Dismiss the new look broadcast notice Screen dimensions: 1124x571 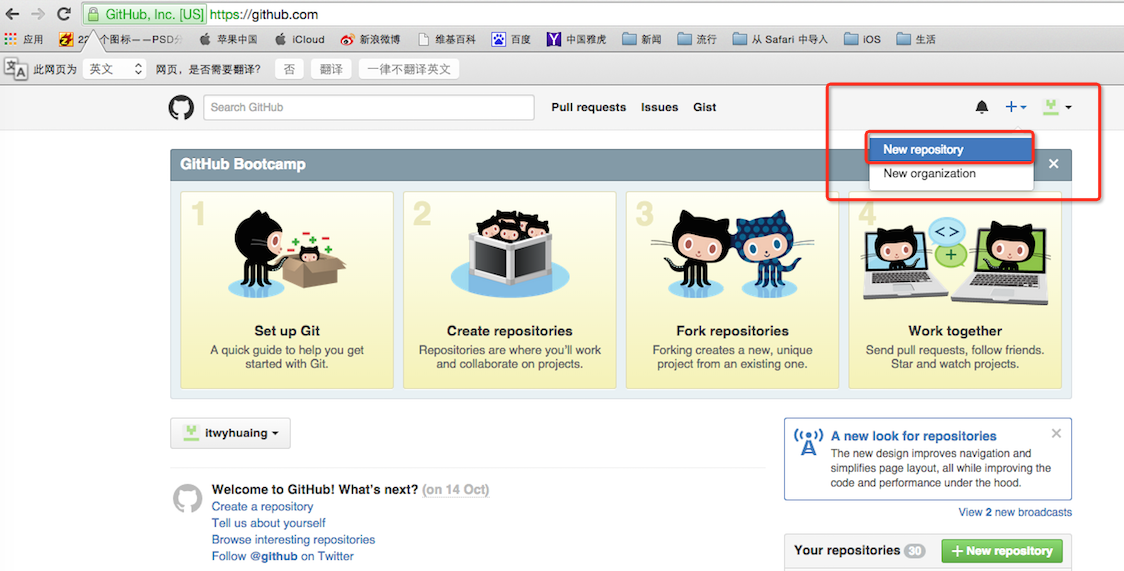1056,433
